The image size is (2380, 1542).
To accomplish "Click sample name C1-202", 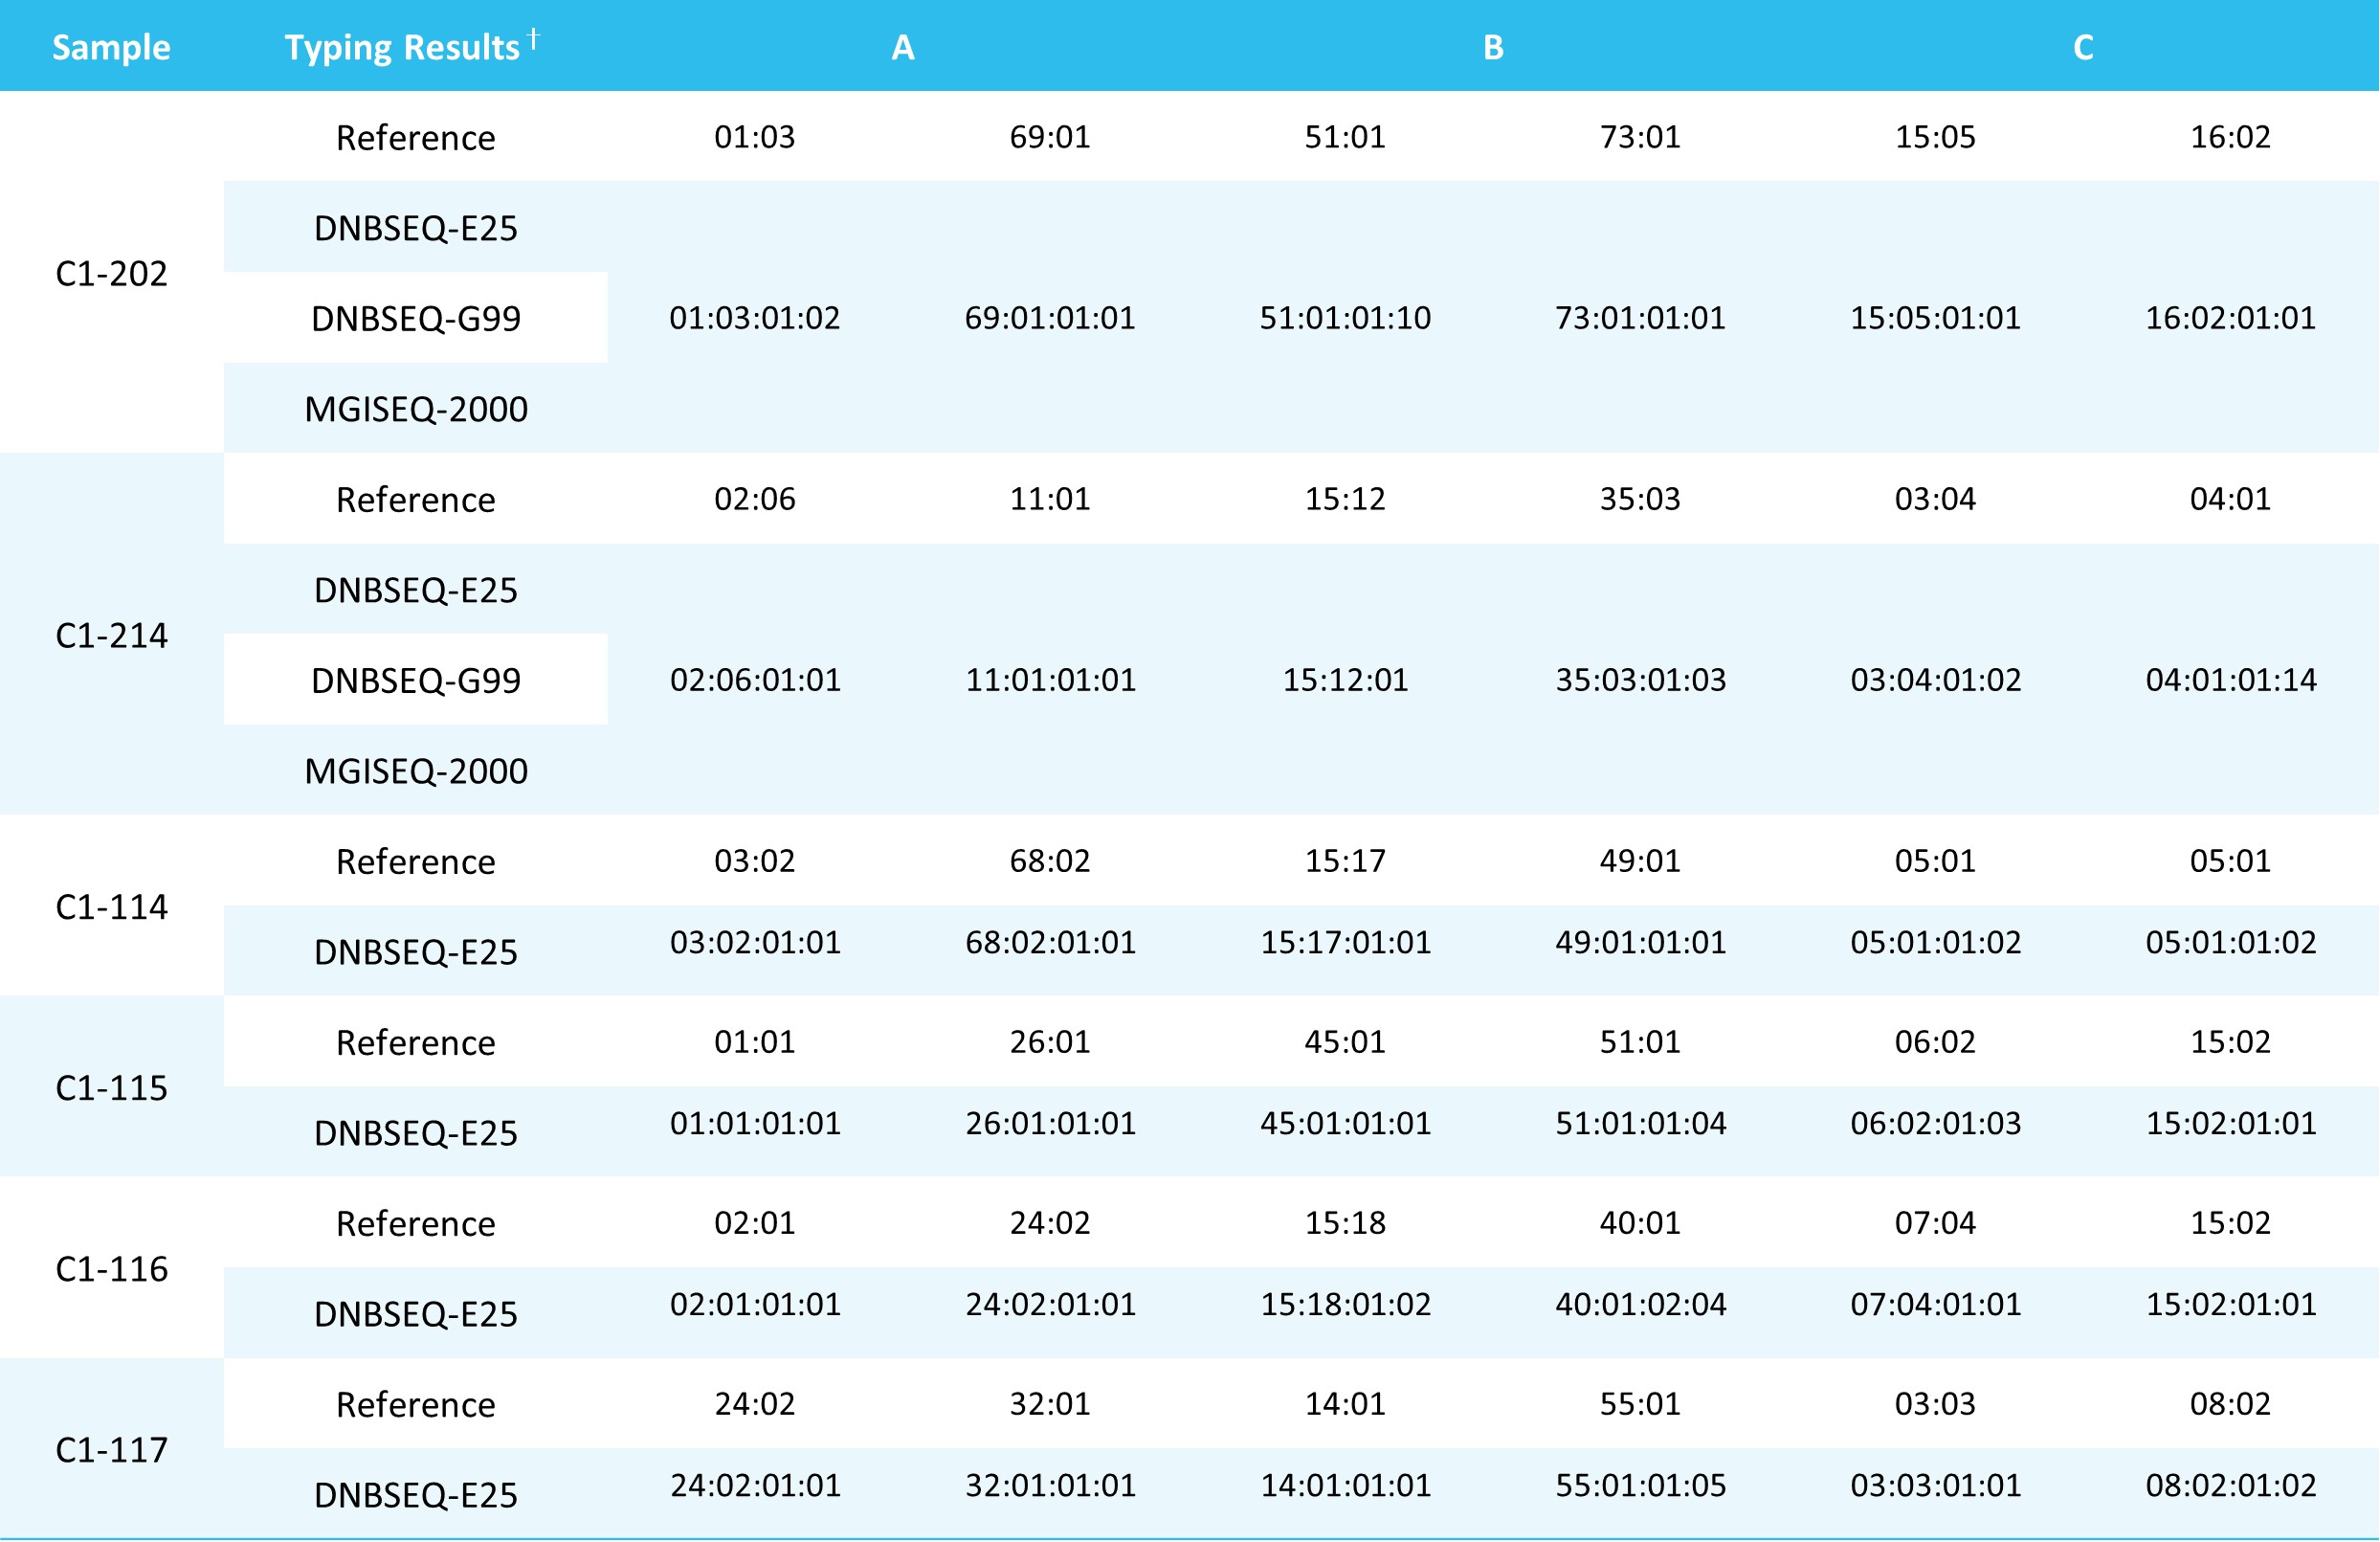I will pos(111,273).
